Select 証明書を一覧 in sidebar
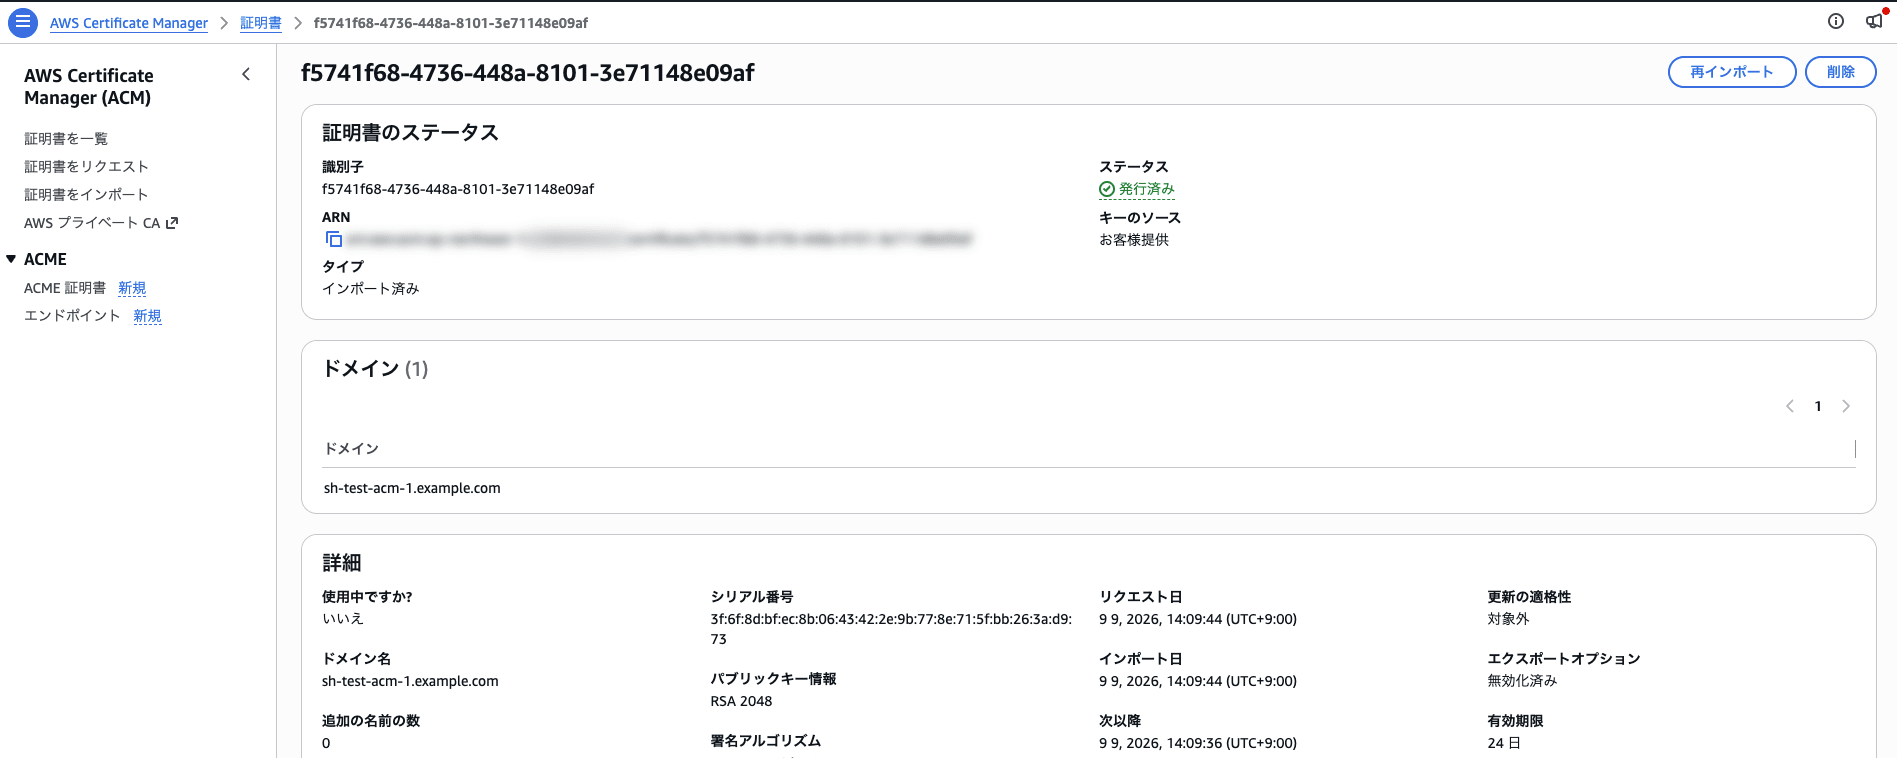The height and width of the screenshot is (758, 1897). point(66,139)
